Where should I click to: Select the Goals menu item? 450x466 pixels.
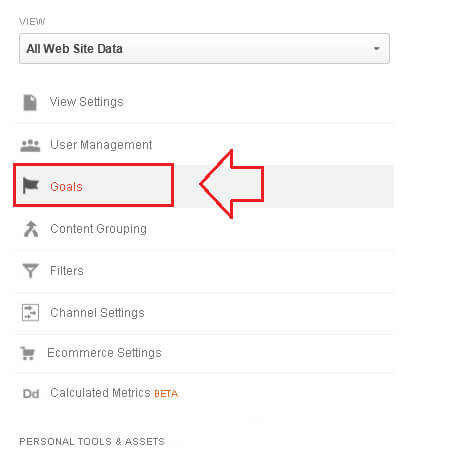point(66,187)
